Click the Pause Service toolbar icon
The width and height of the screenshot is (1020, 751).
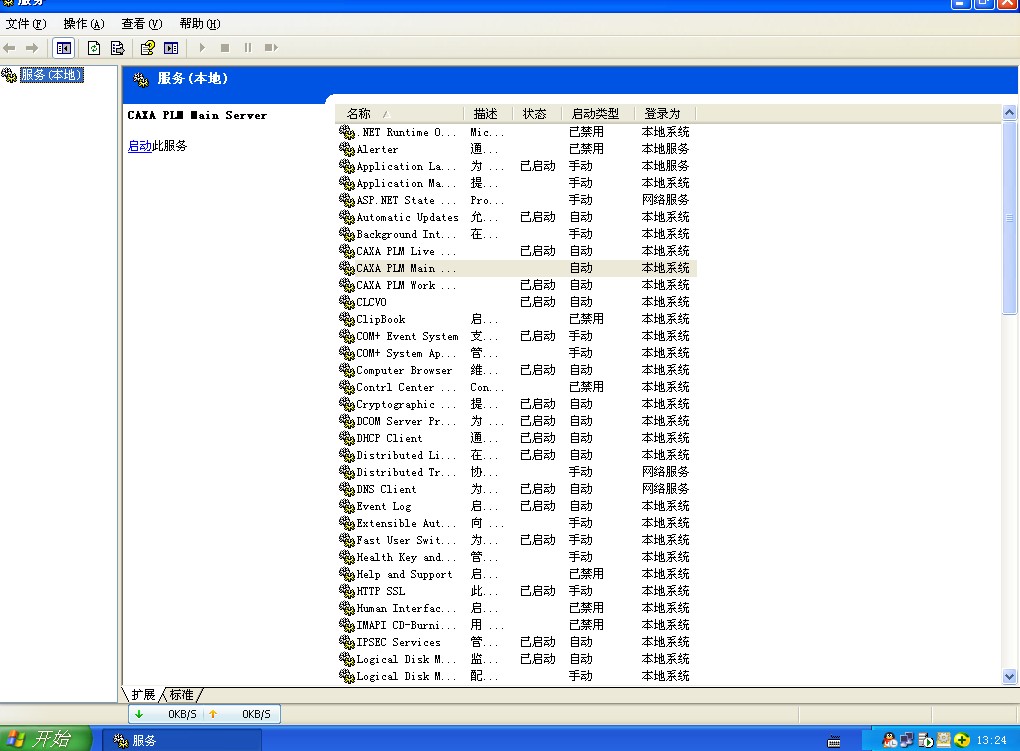point(247,47)
